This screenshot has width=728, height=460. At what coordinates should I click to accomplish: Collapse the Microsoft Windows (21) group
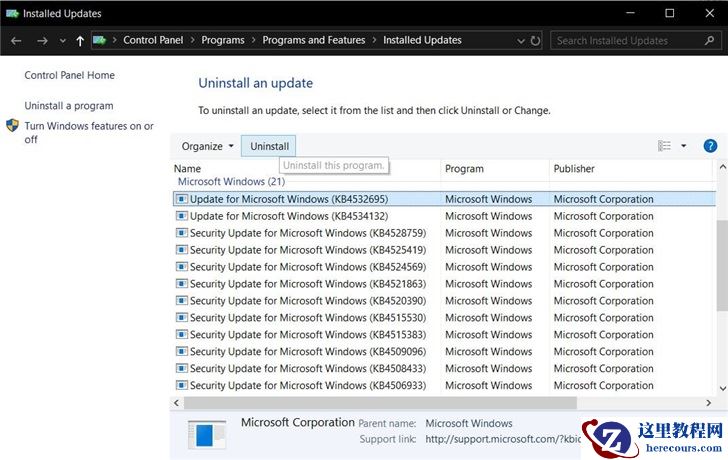(231, 181)
